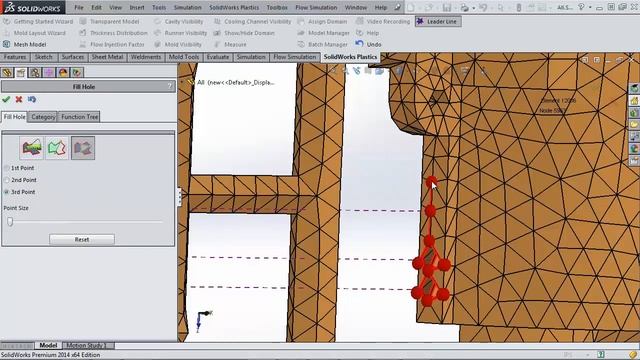Click the Print icon
Image resolution: width=640 pixels, height=360 pixels.
(x=464, y=7)
